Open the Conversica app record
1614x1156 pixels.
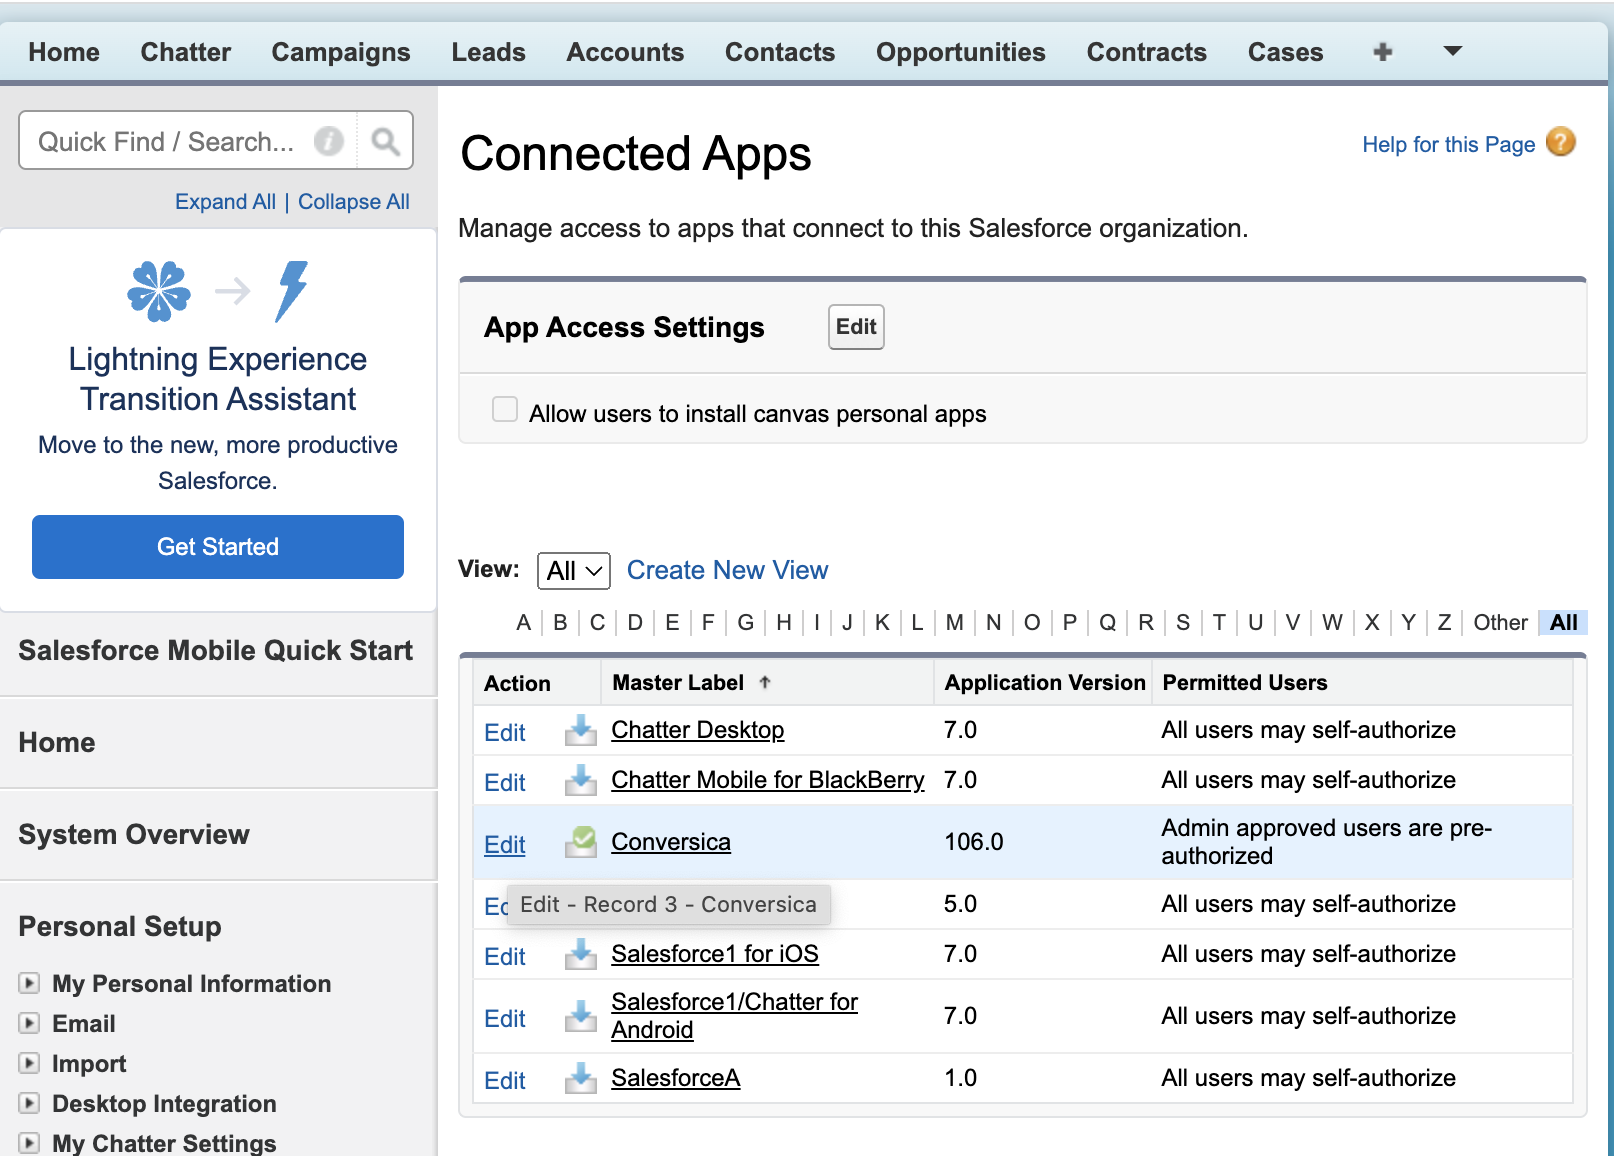671,842
